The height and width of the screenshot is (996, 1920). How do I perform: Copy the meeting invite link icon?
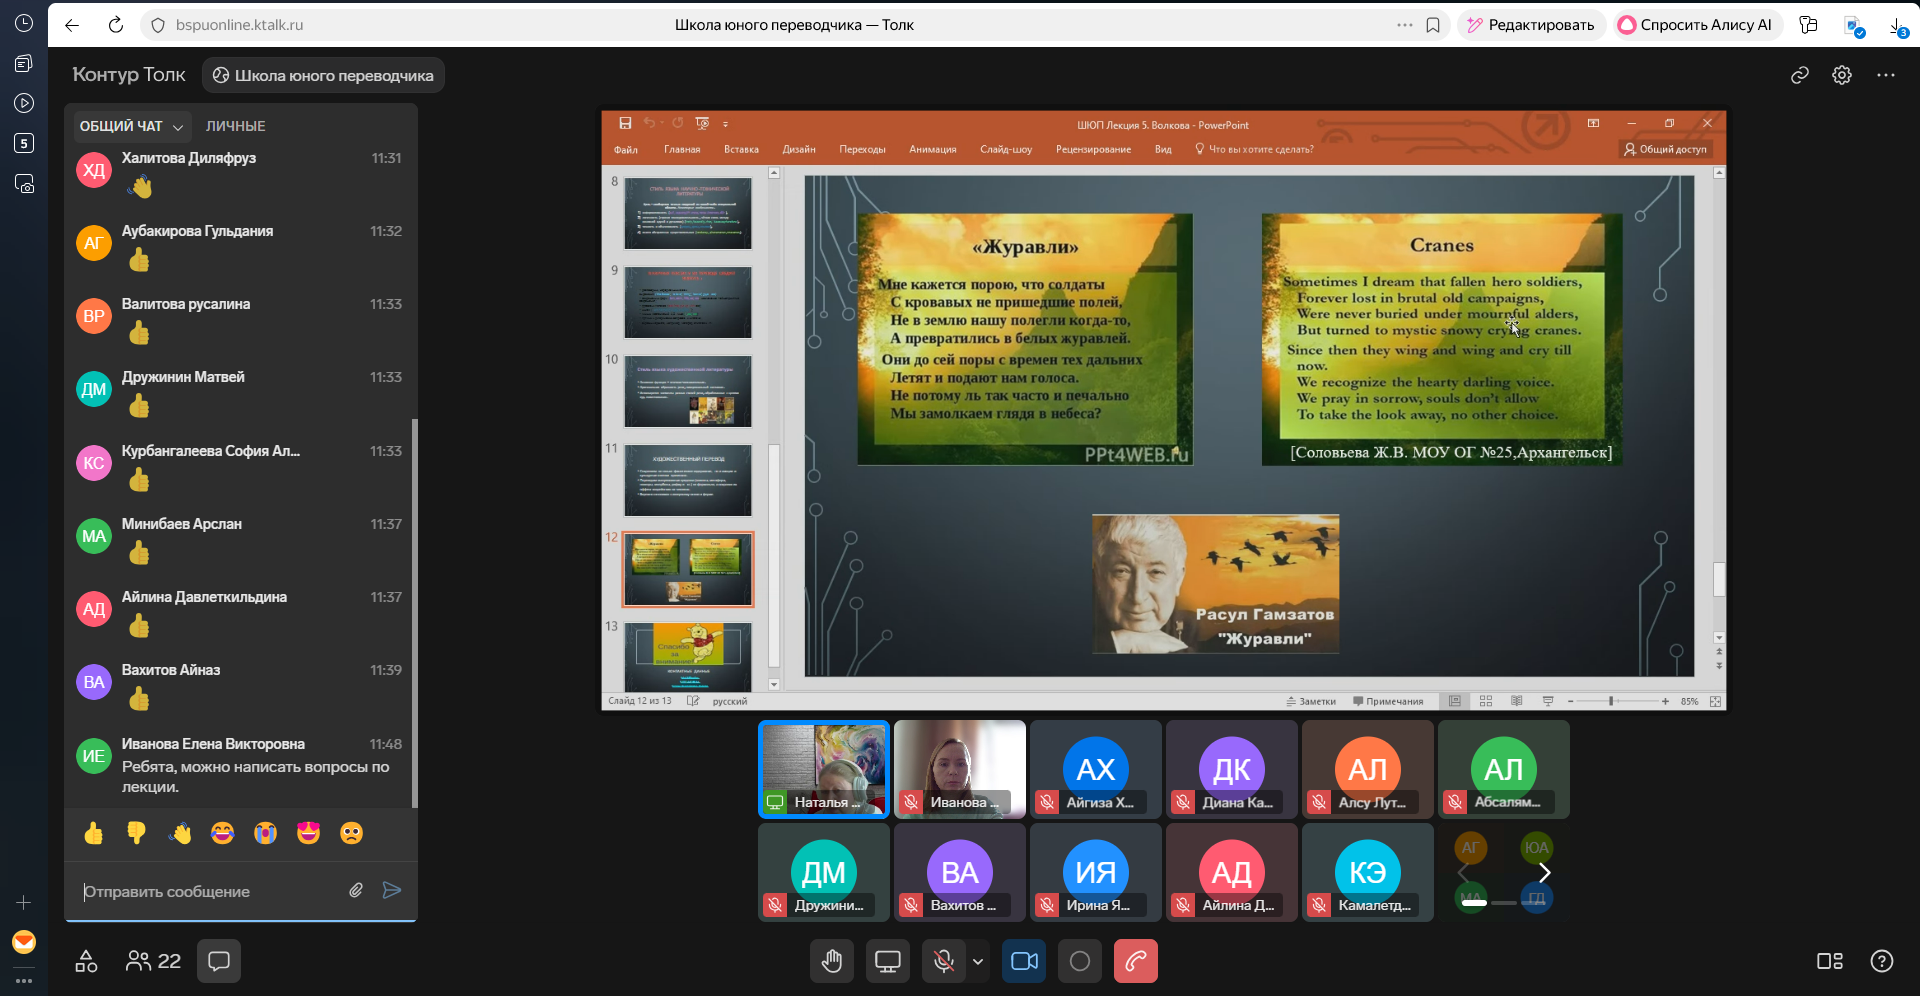point(1799,75)
